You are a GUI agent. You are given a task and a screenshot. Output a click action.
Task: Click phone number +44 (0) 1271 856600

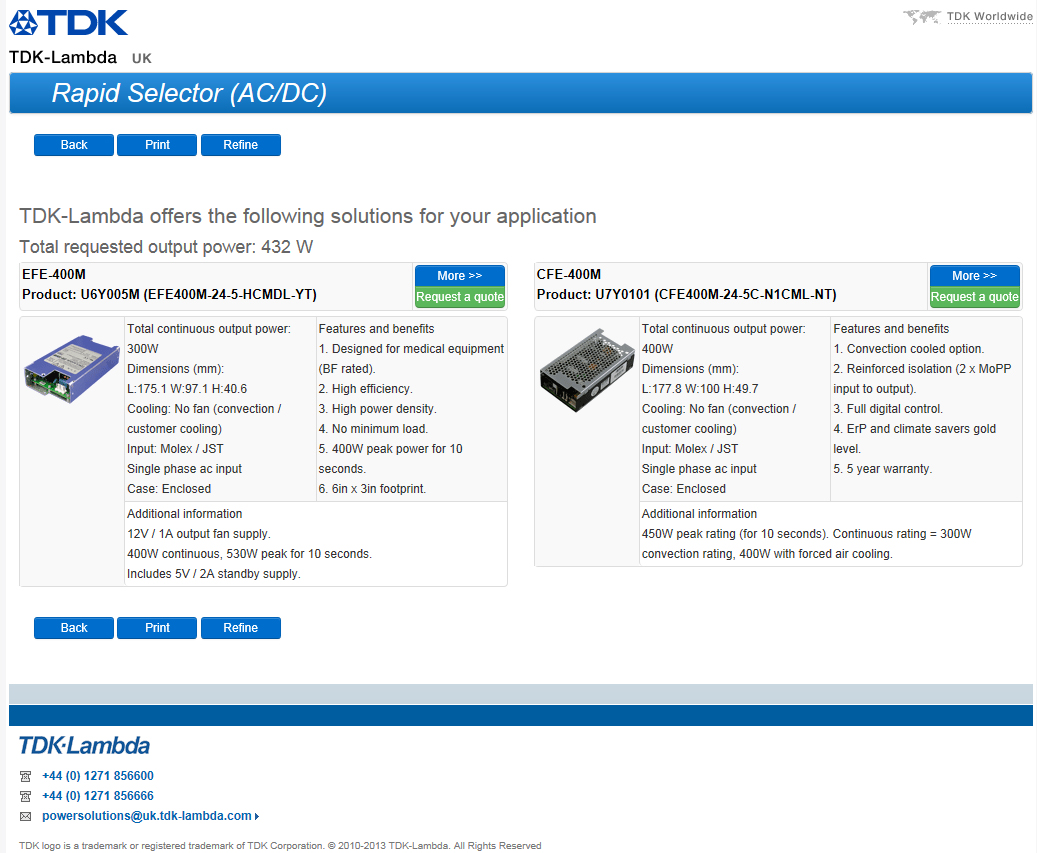tap(98, 776)
